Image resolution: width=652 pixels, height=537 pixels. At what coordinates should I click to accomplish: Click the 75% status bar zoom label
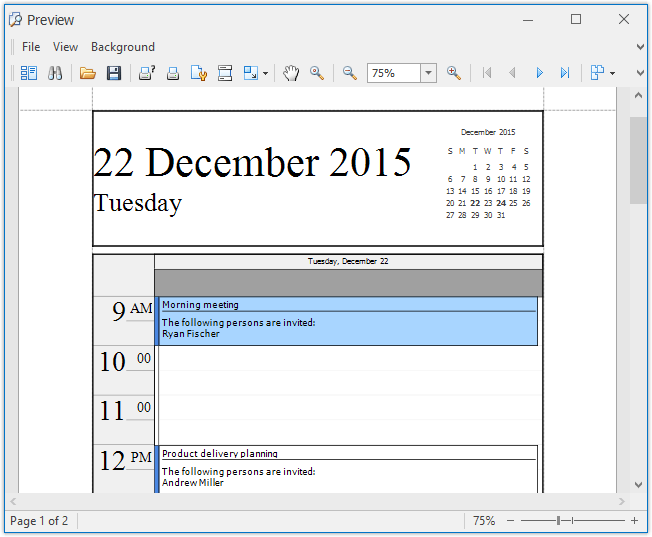[484, 521]
